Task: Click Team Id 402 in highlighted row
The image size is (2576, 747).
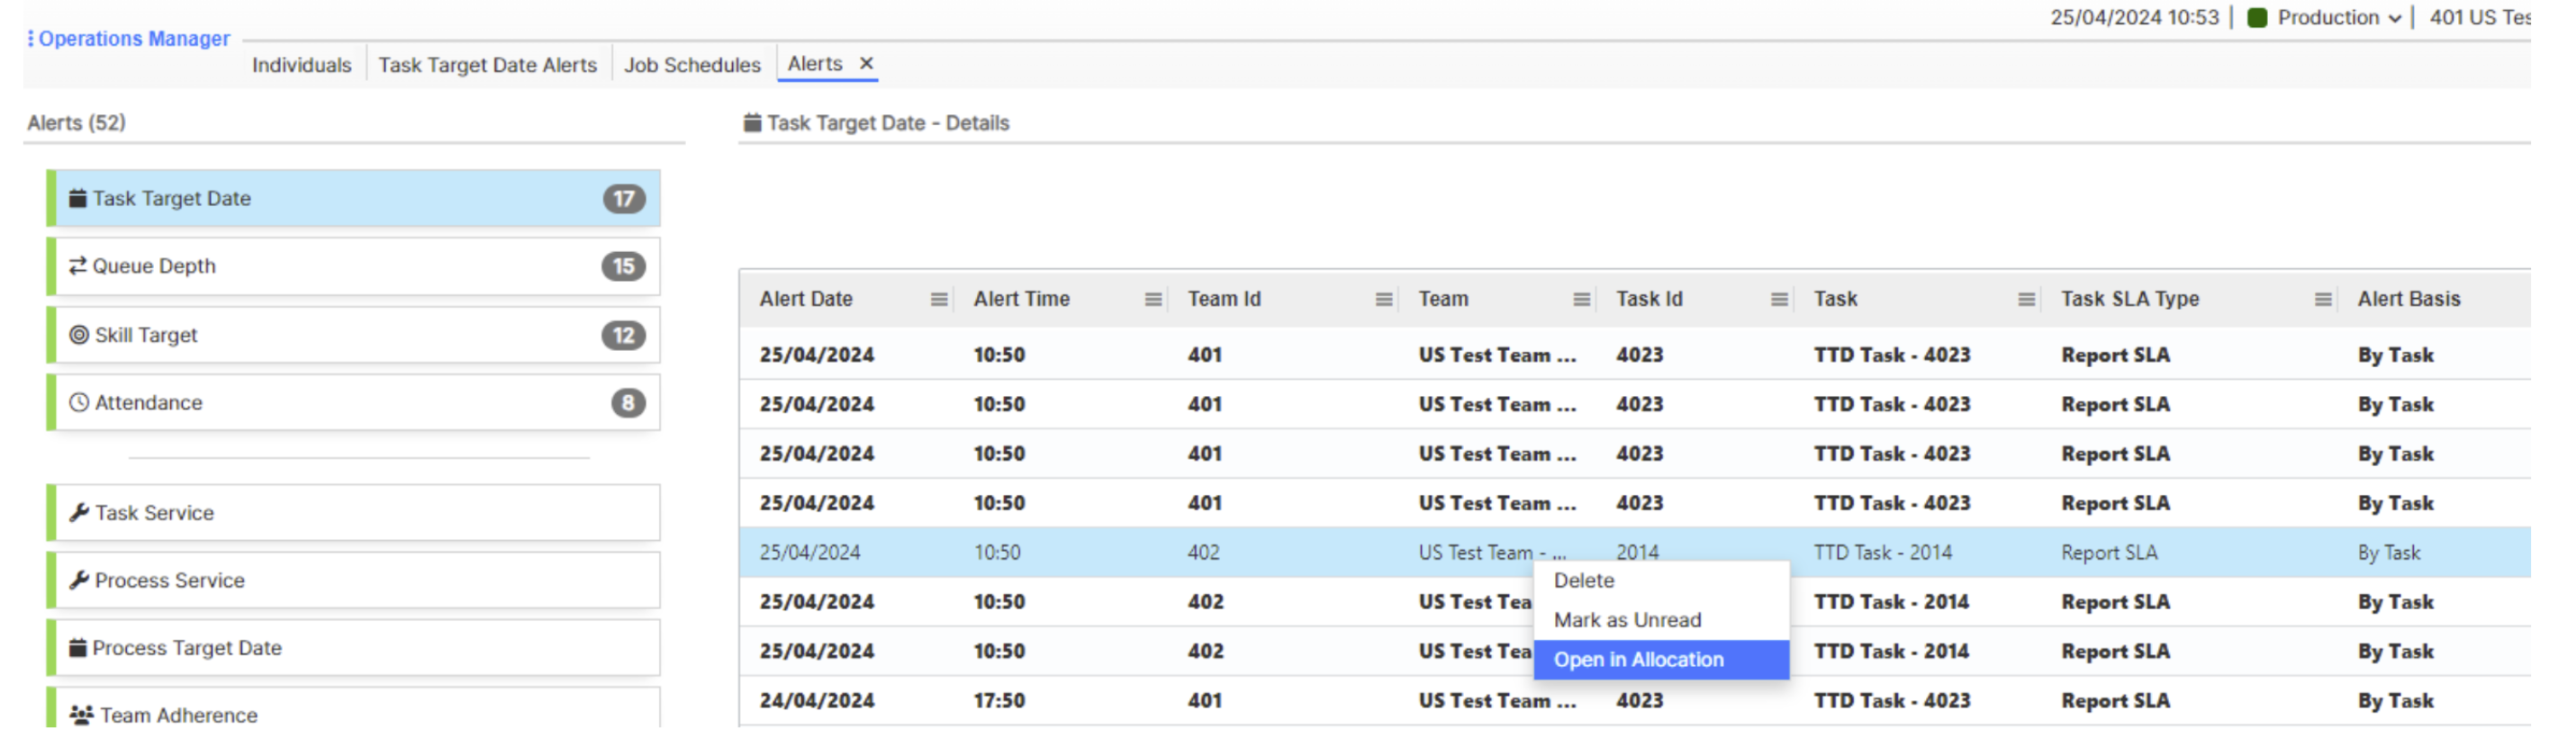Action: pyautogui.click(x=1203, y=553)
